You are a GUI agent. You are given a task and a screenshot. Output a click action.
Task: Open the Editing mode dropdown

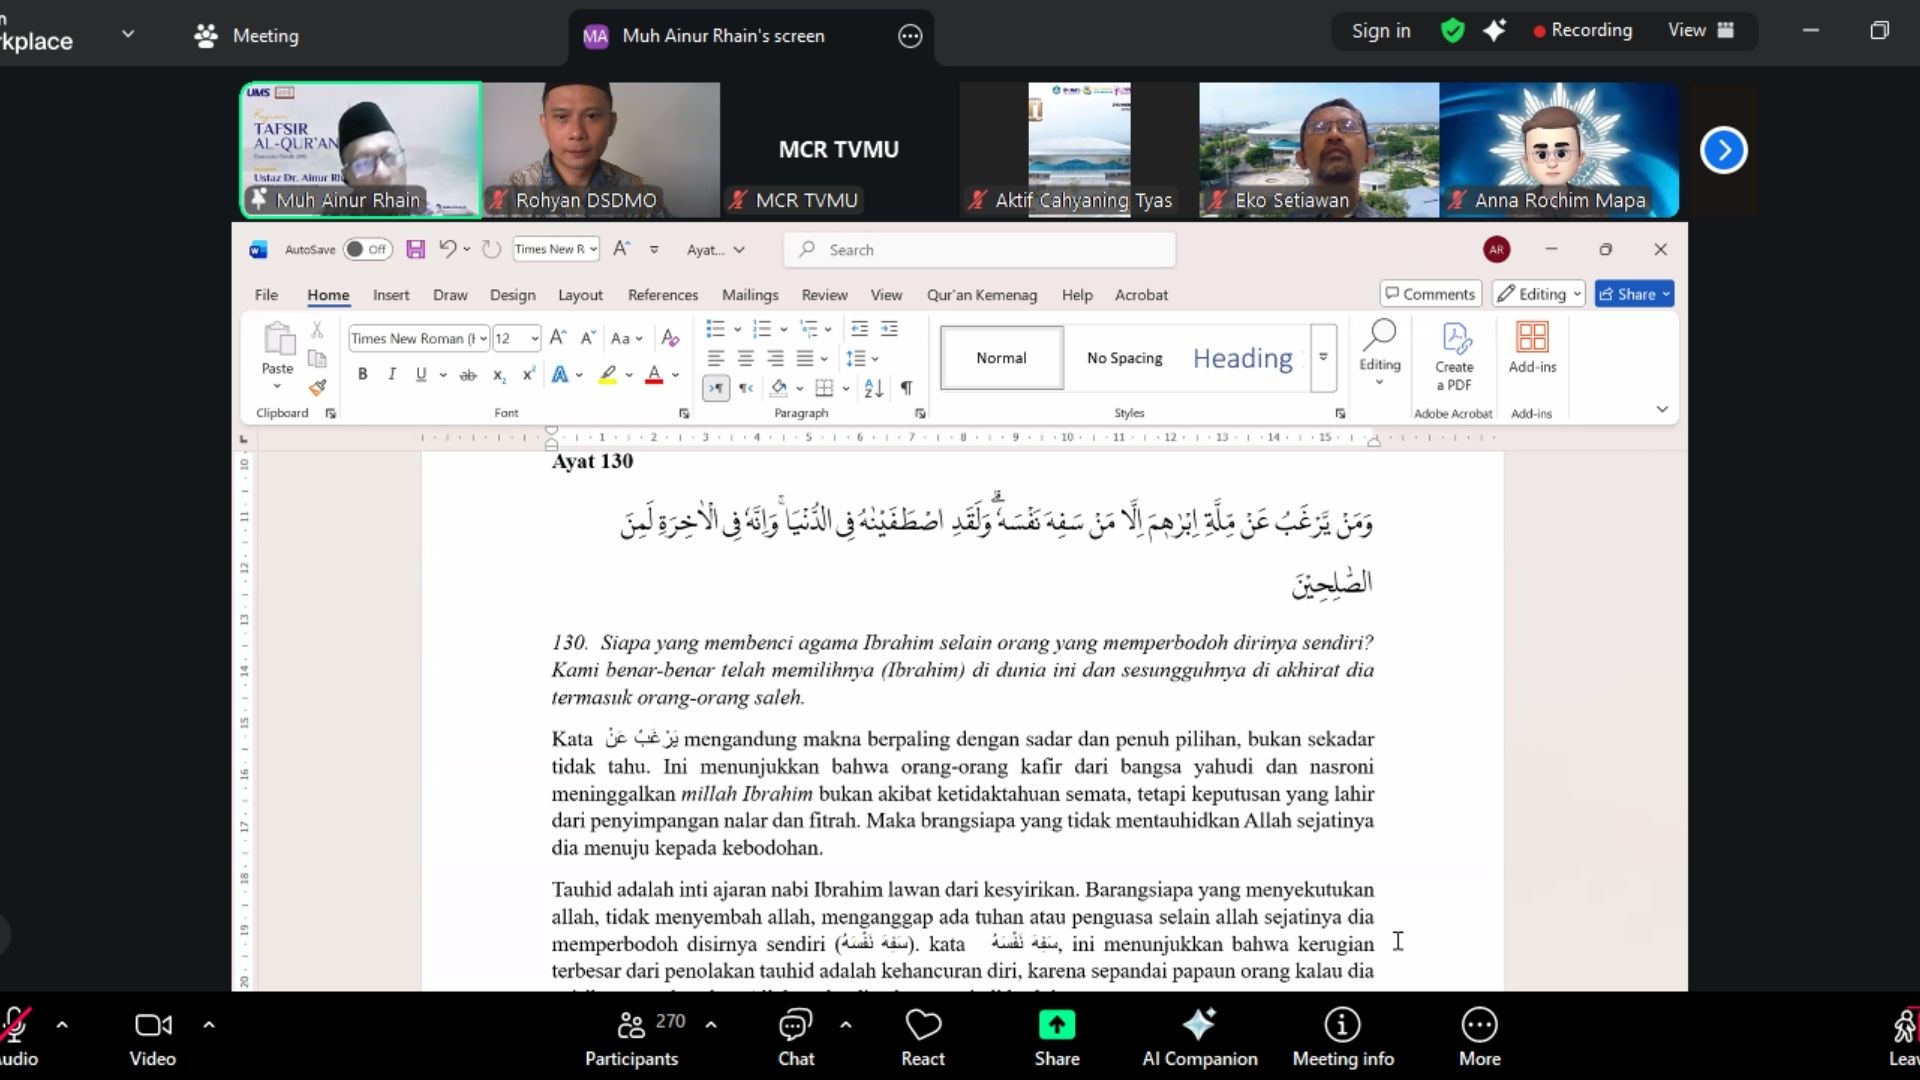[x=1539, y=294]
